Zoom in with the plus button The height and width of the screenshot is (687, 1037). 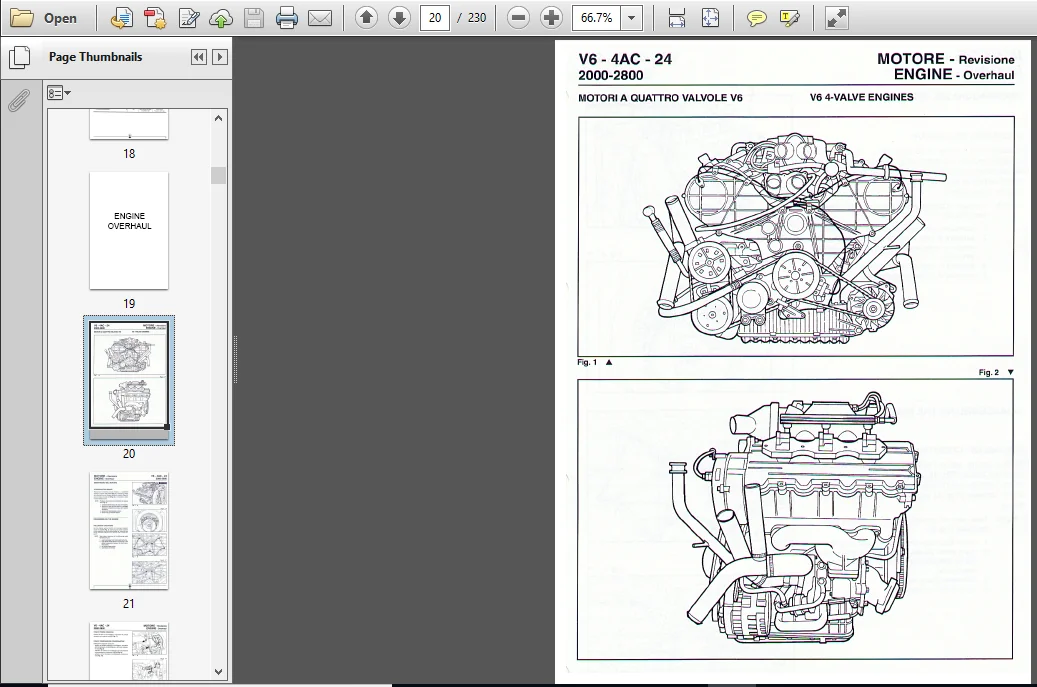coord(551,18)
